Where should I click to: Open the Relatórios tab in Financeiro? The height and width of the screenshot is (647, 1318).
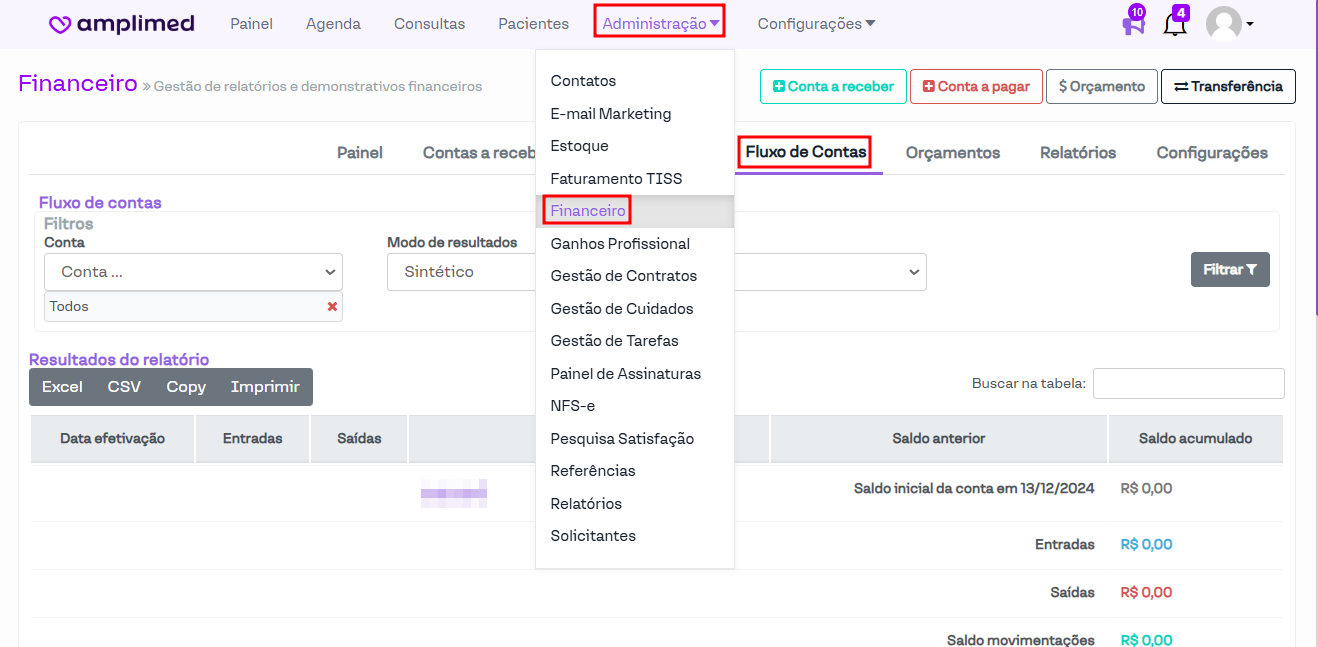1077,153
